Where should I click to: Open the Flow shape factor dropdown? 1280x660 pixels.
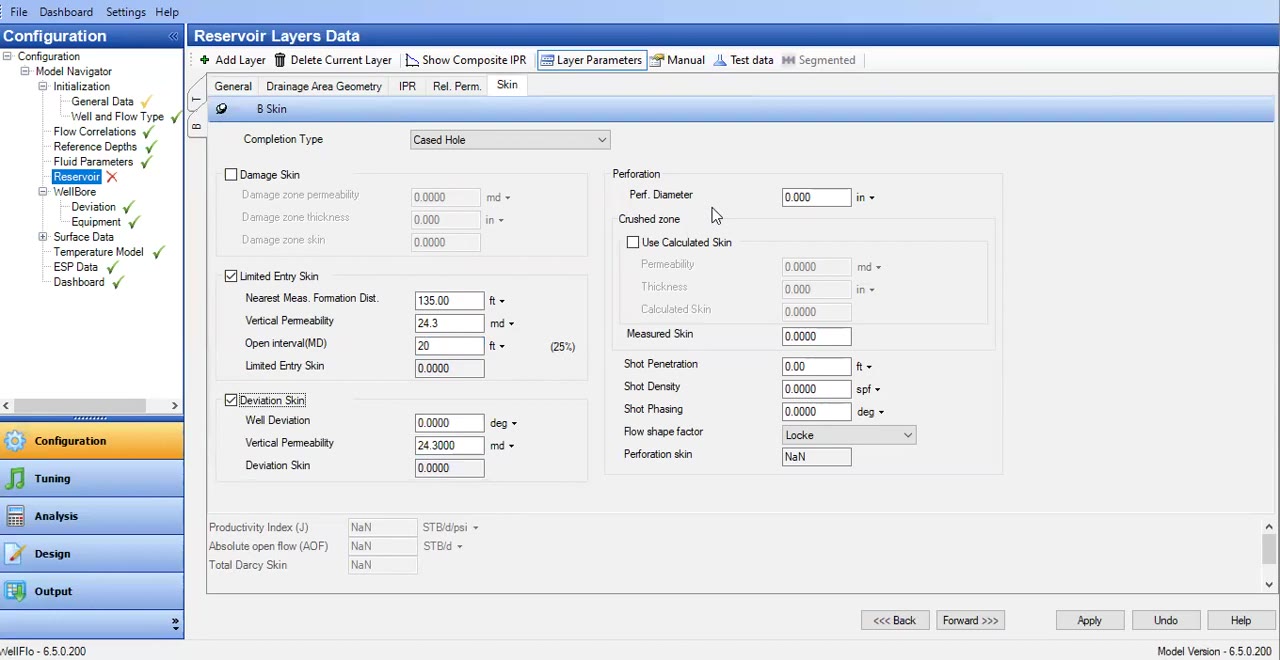tap(906, 434)
